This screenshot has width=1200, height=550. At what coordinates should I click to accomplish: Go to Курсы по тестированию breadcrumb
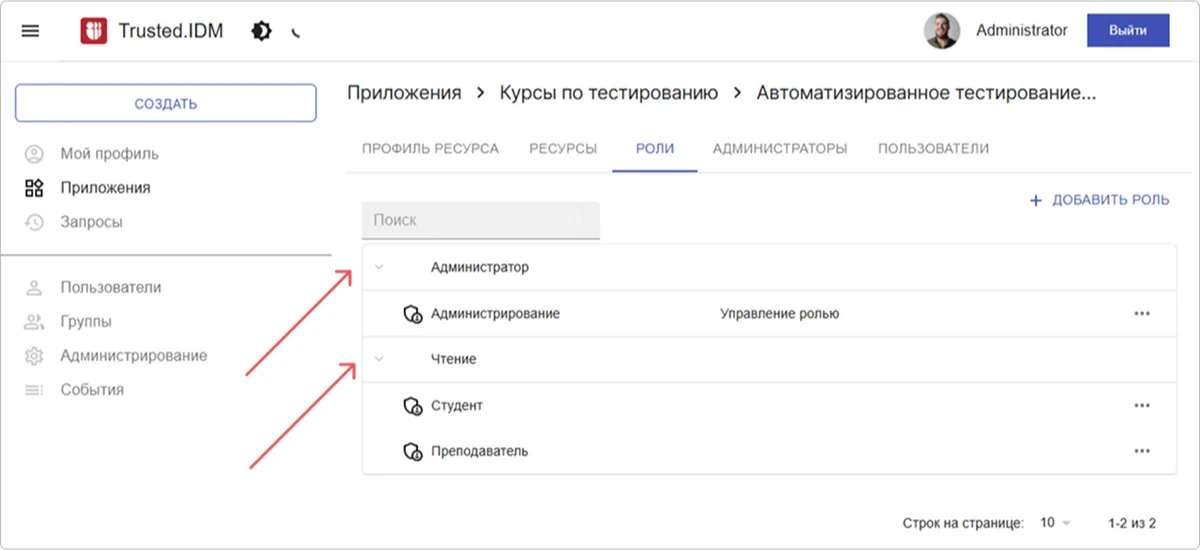click(609, 93)
